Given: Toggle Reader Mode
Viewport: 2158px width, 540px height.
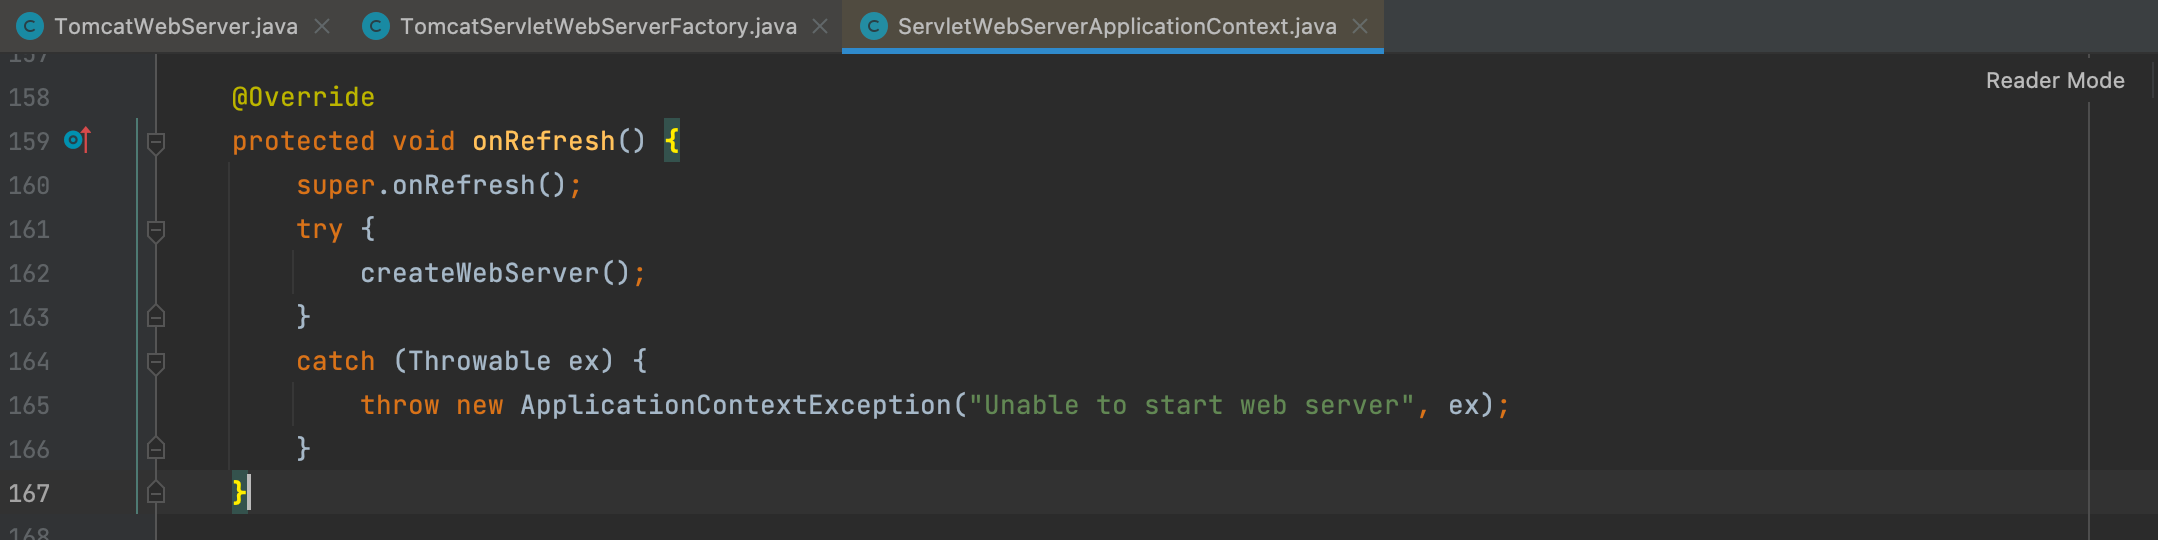Looking at the screenshot, I should pyautogui.click(x=2055, y=80).
